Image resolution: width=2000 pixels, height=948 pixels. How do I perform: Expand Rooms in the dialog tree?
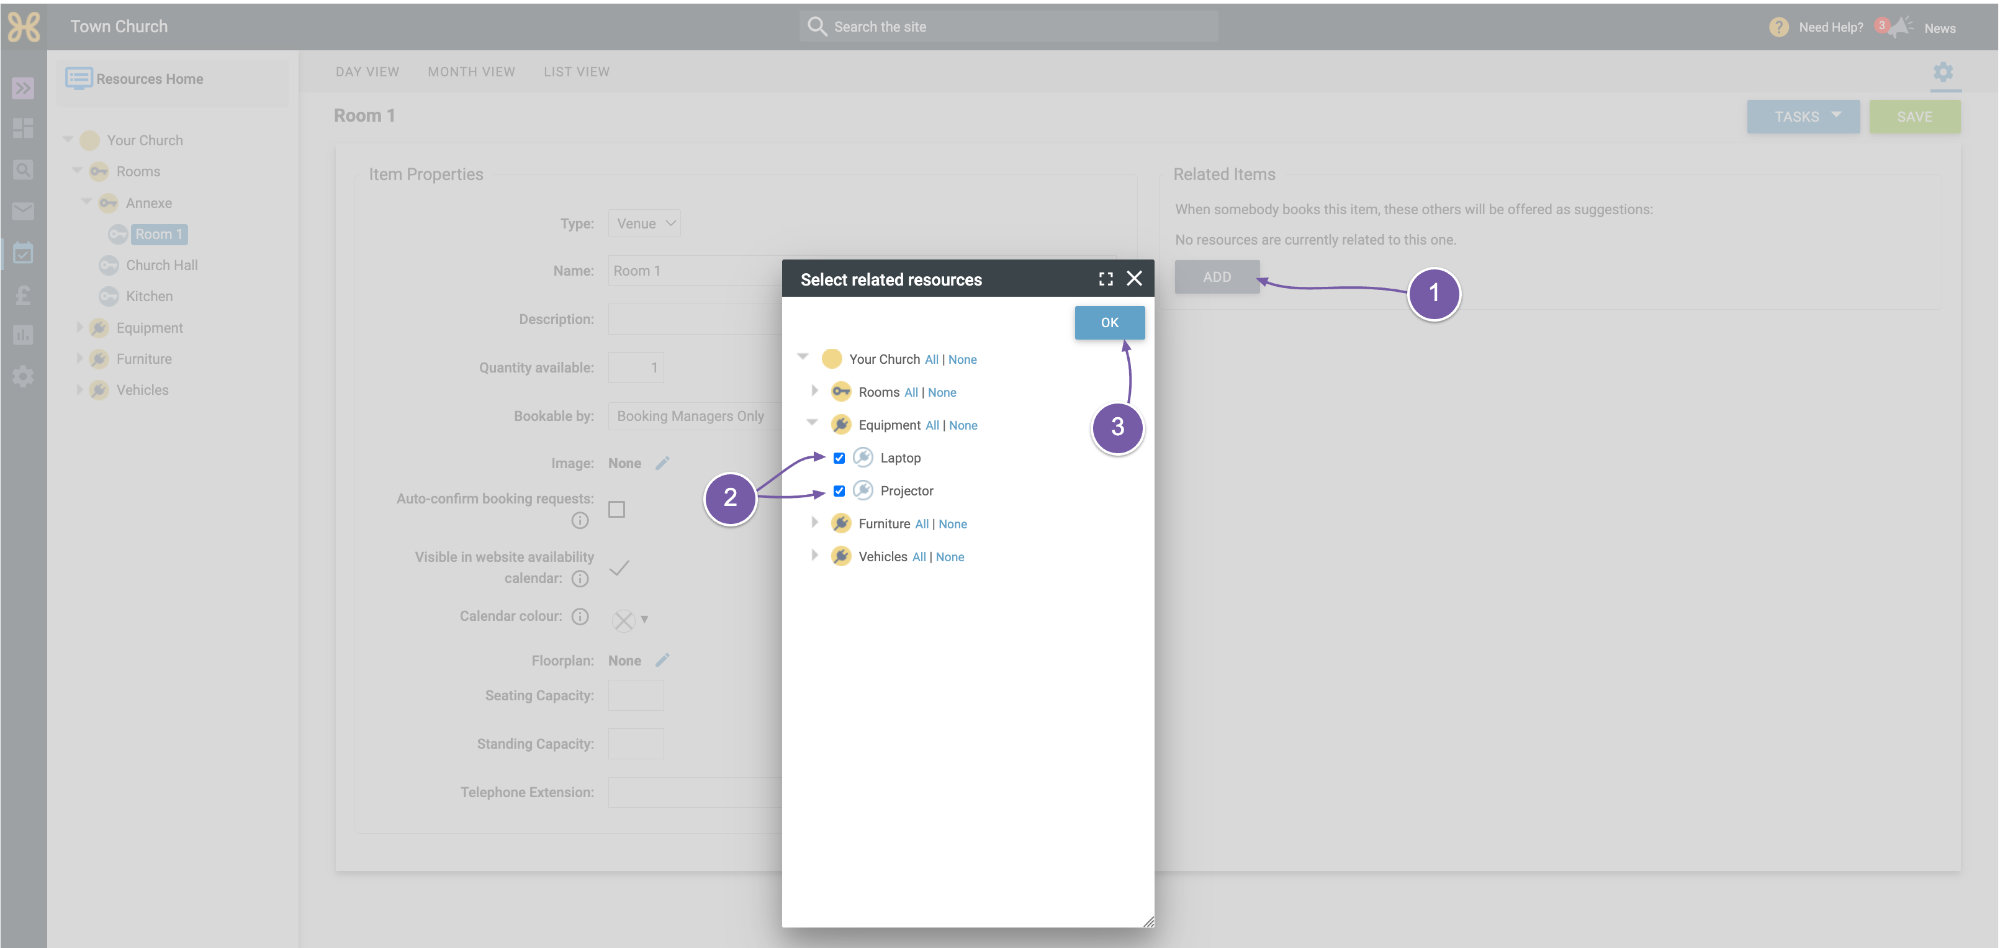tap(814, 391)
